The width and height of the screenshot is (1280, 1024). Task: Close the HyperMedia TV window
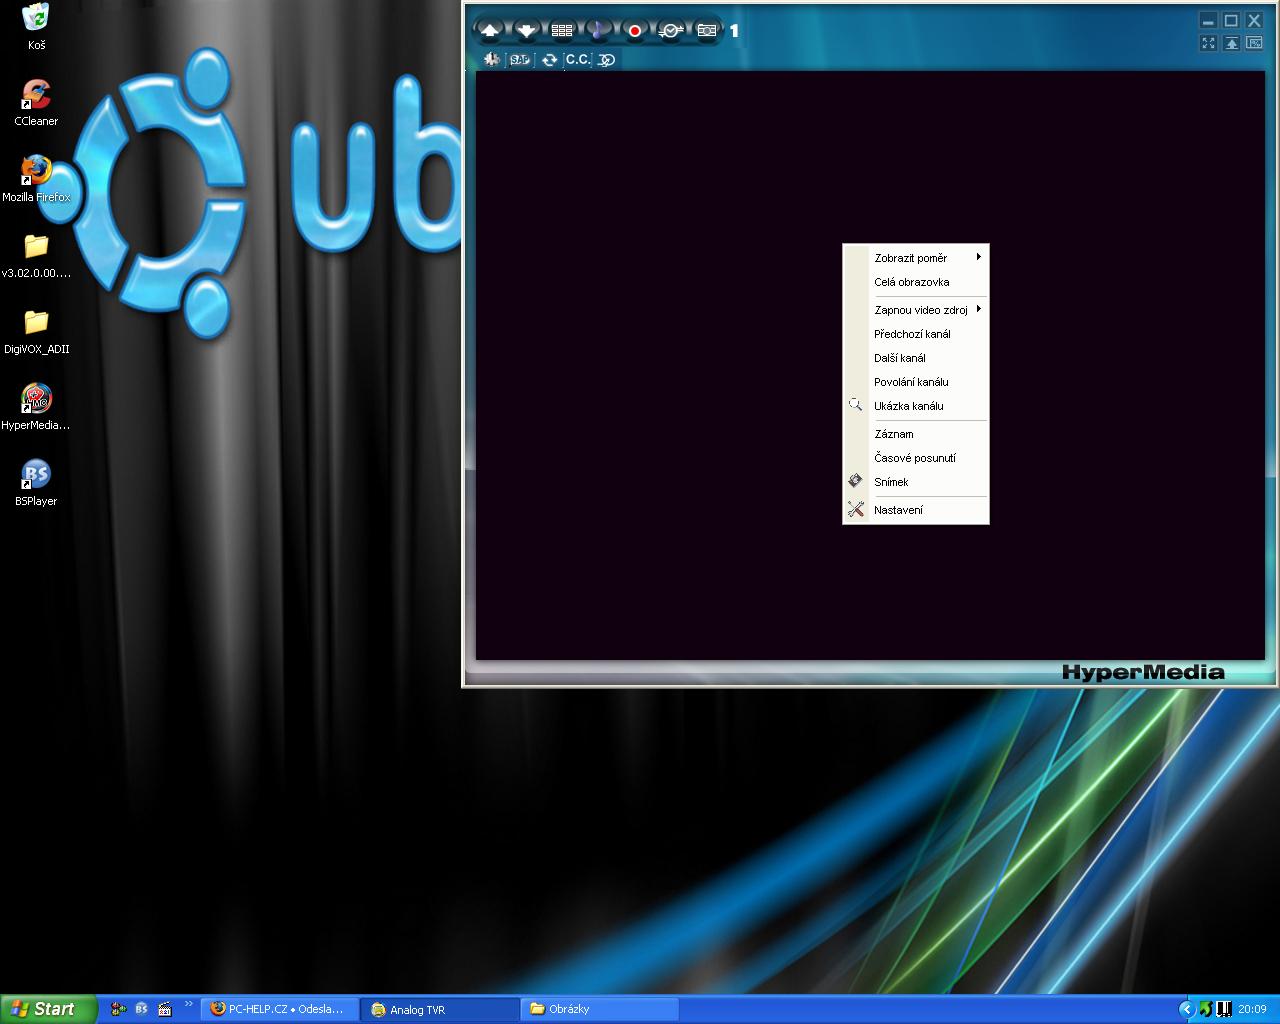click(1254, 20)
